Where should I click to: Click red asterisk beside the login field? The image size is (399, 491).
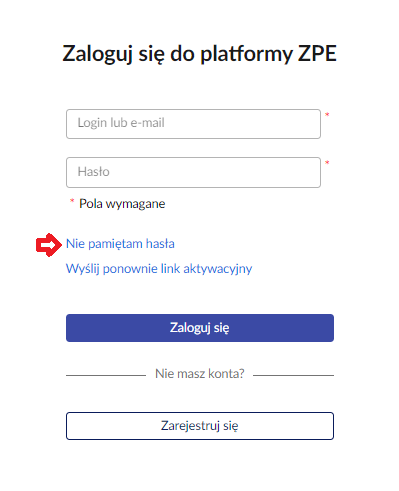327,115
